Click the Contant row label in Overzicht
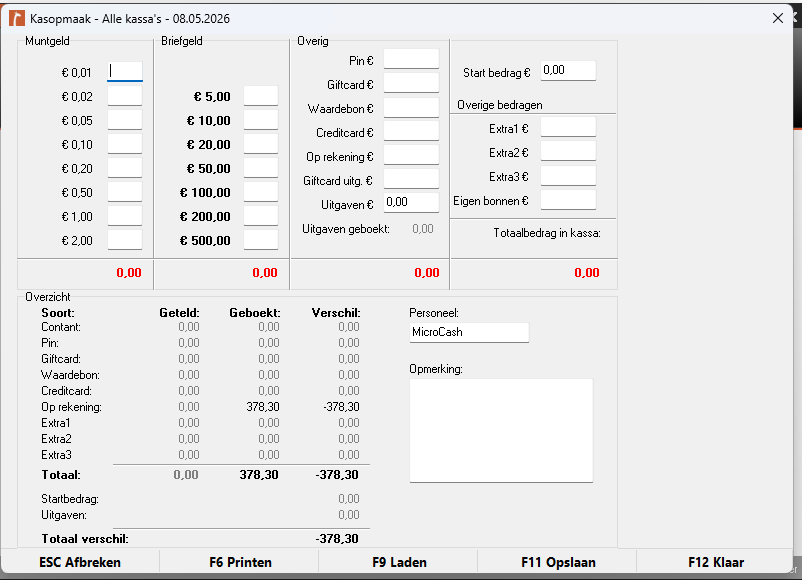Image resolution: width=802 pixels, height=580 pixels. [61, 327]
